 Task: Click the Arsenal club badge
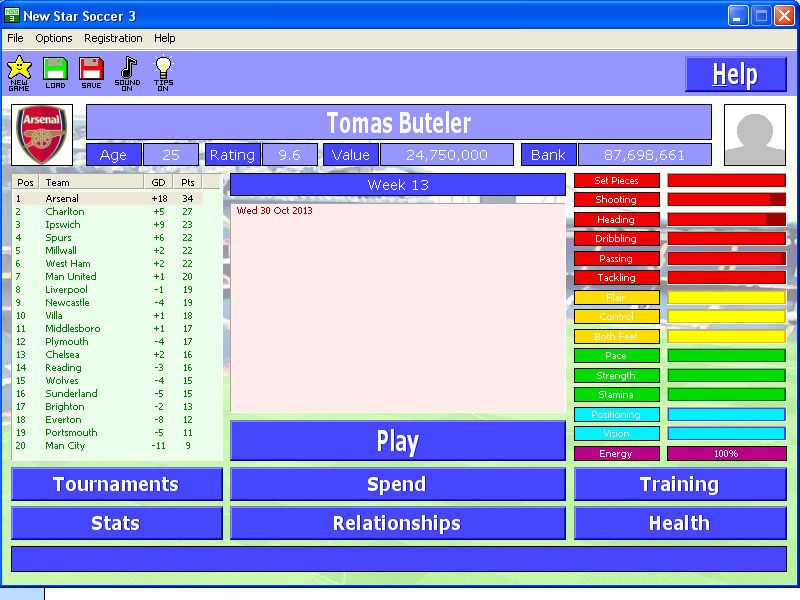pyautogui.click(x=43, y=135)
